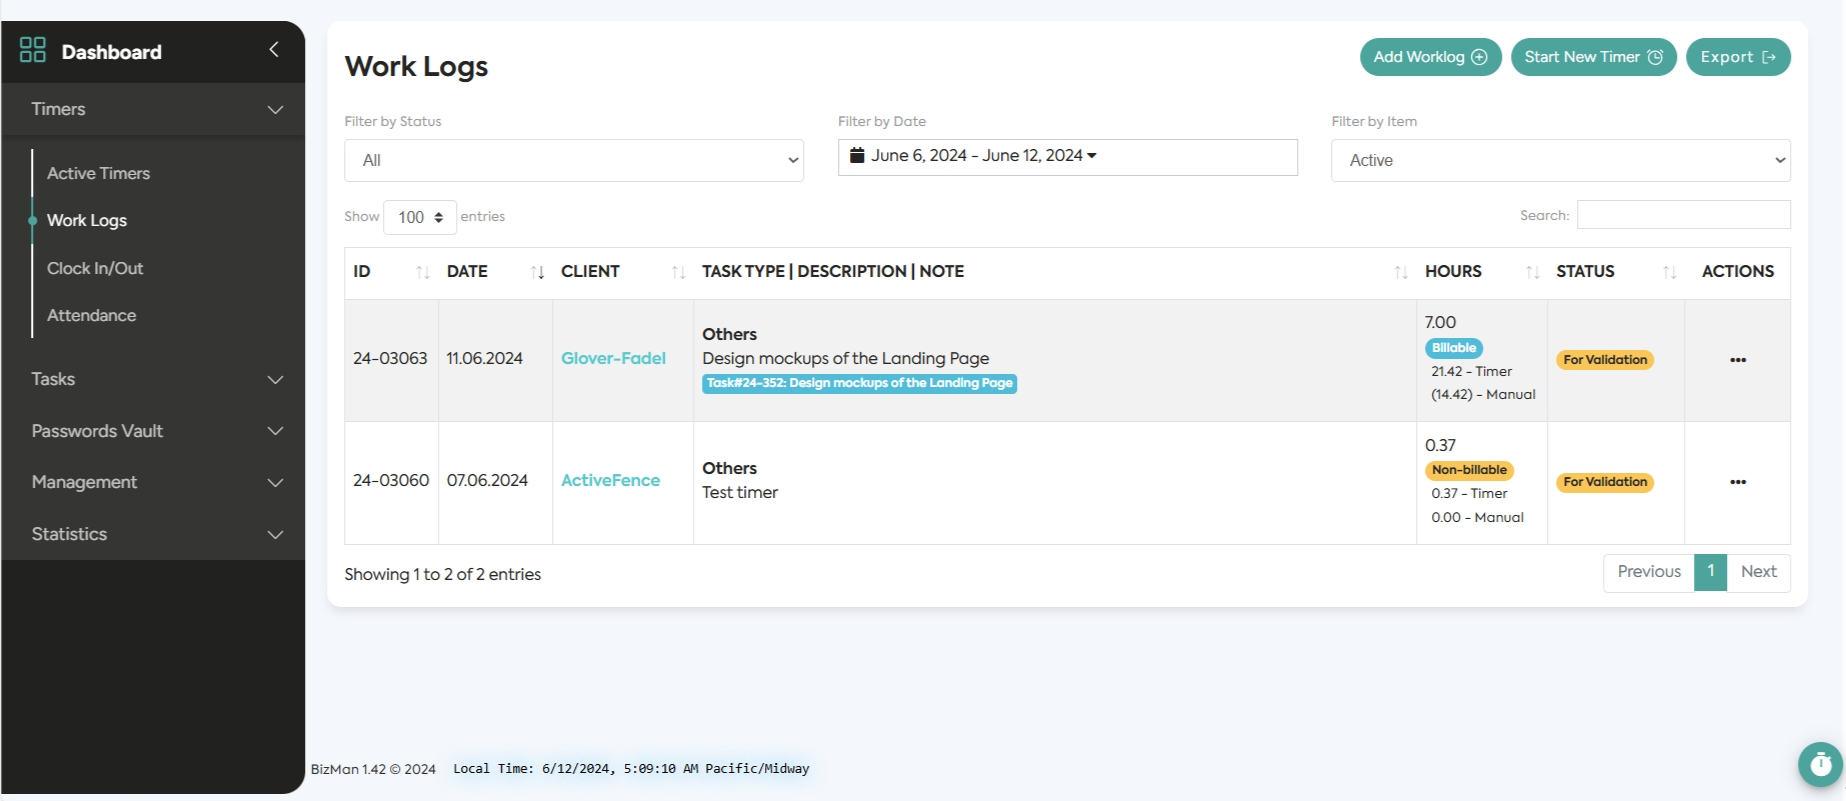Open the ActiveFence client link
The image size is (1846, 801).
click(610, 480)
